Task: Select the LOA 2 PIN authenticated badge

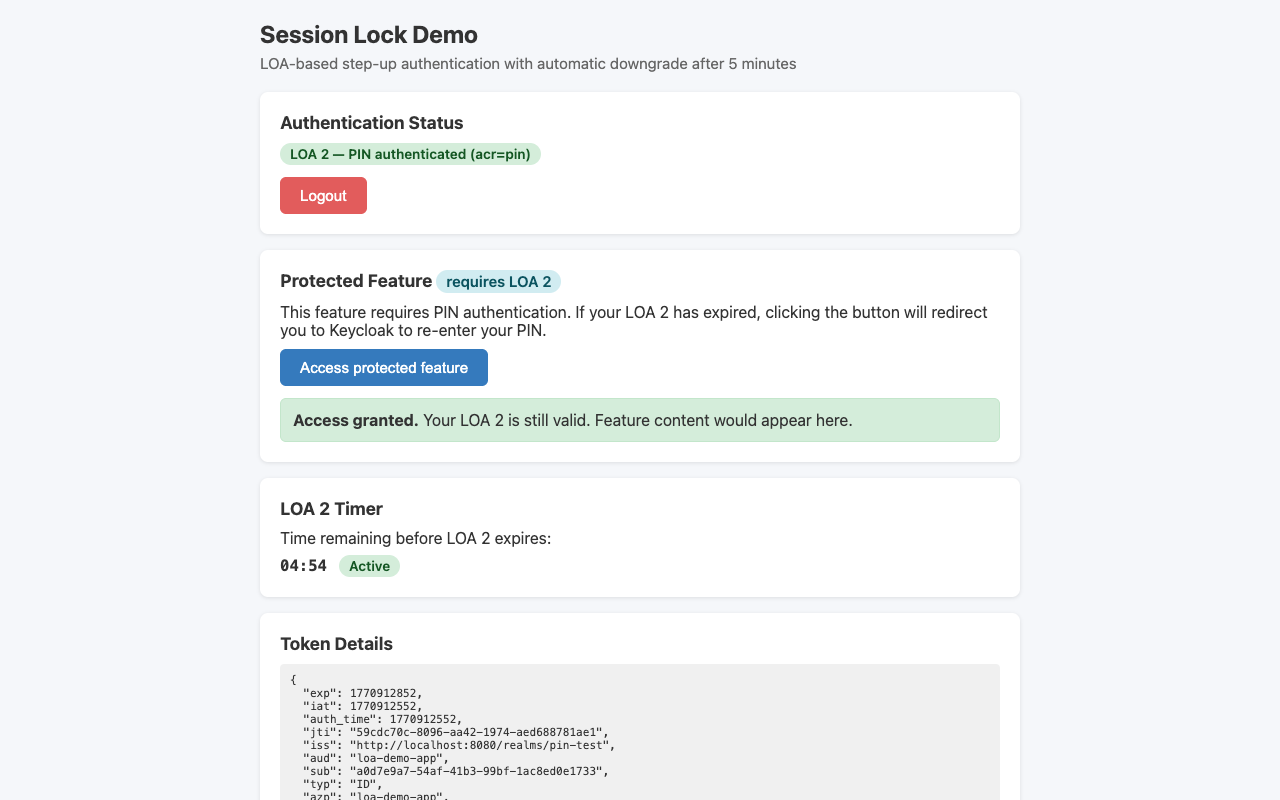Action: (x=410, y=154)
